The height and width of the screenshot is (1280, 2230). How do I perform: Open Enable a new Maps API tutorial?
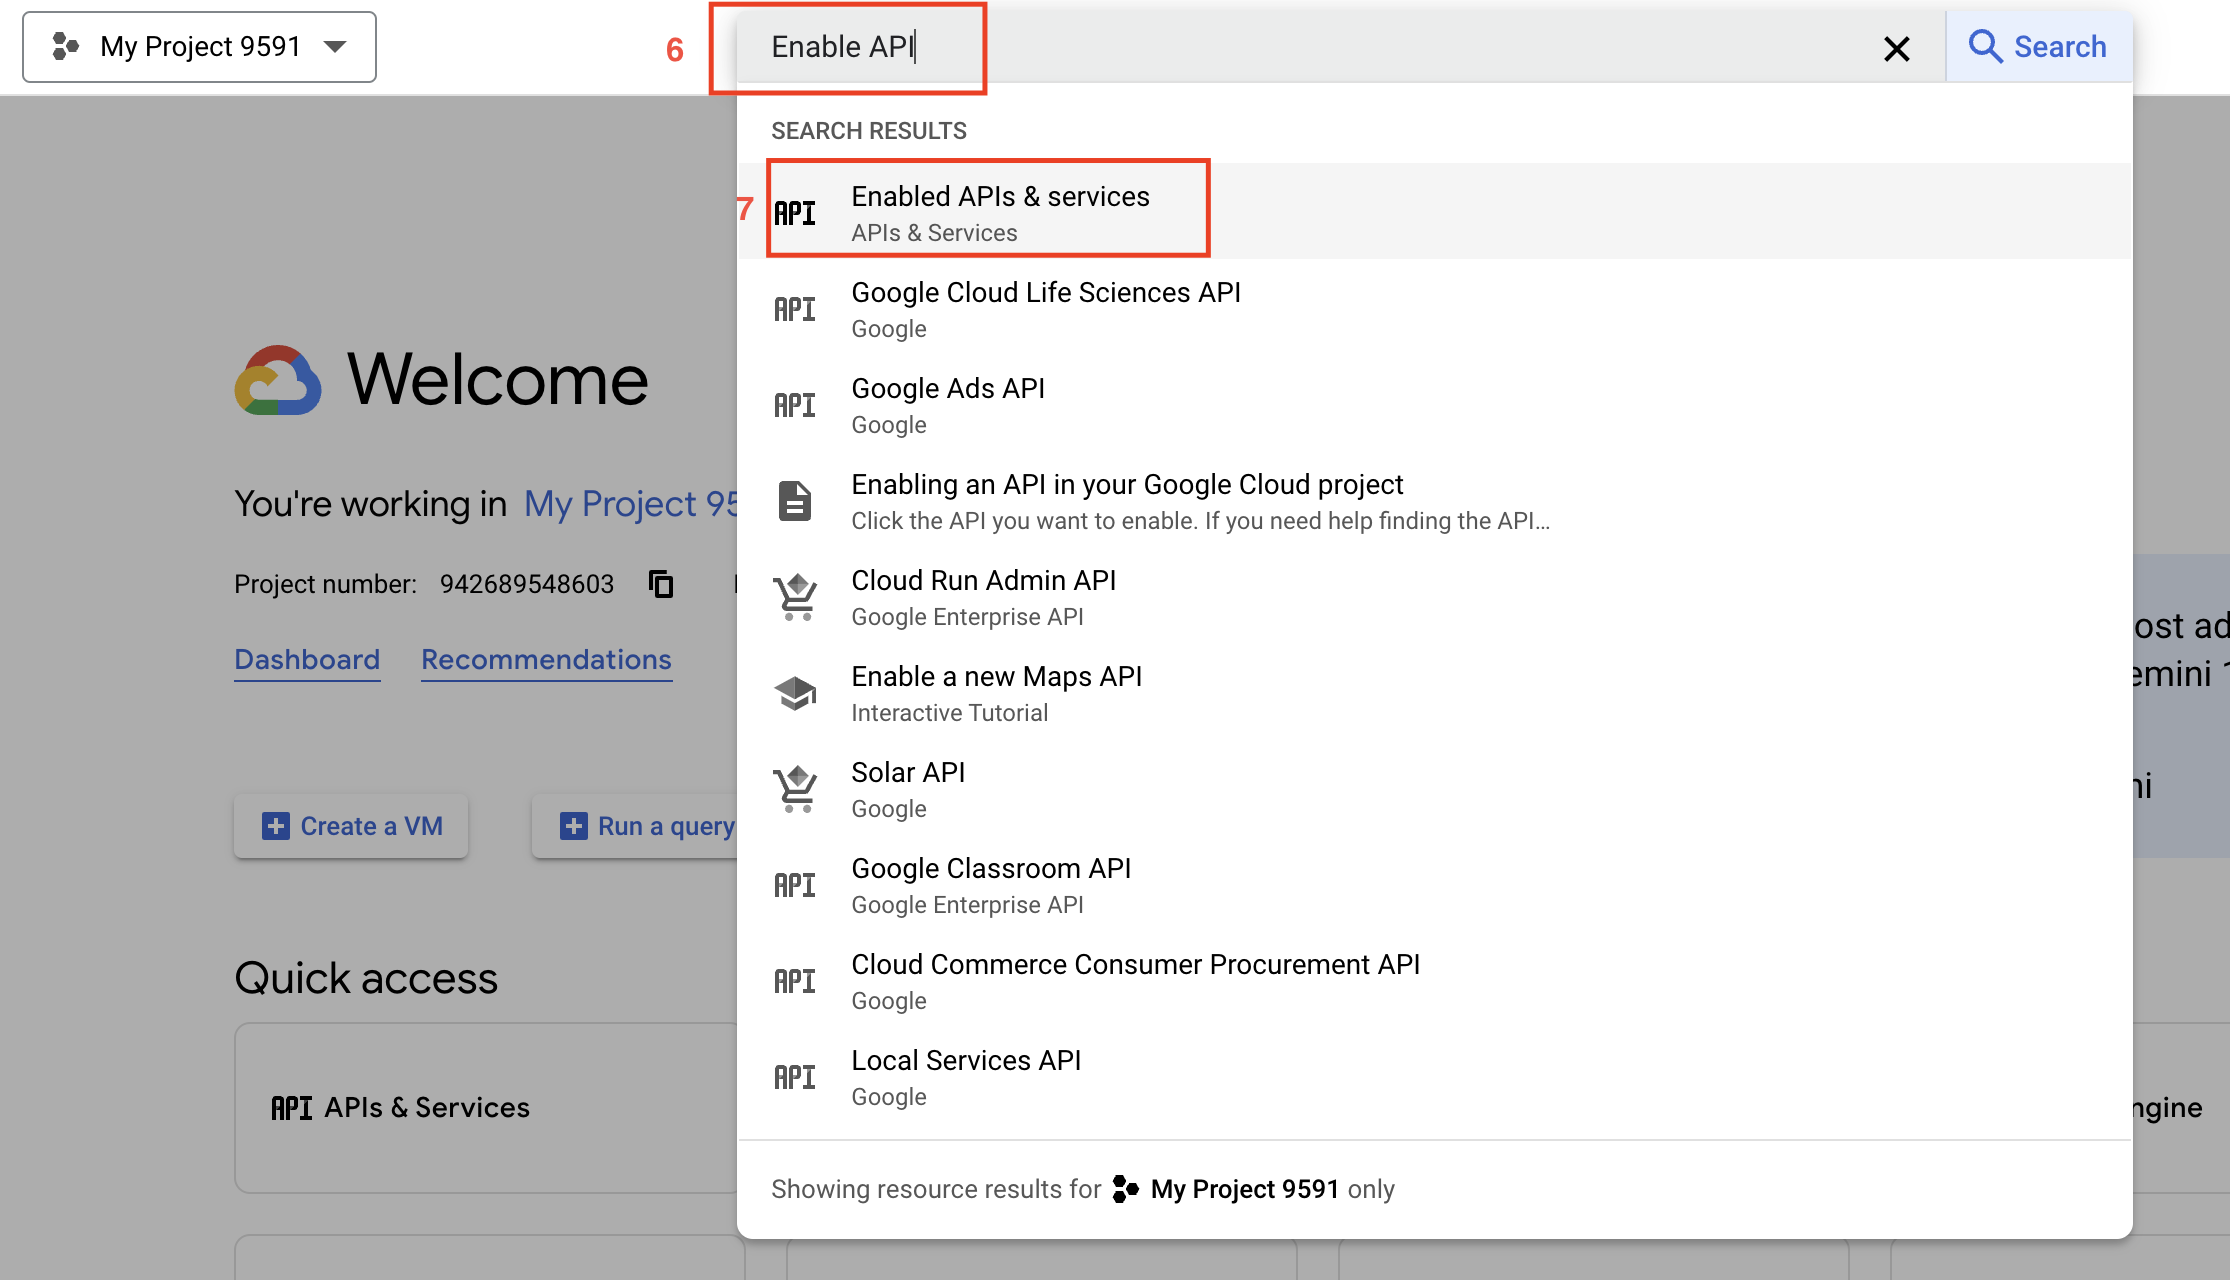1434,693
